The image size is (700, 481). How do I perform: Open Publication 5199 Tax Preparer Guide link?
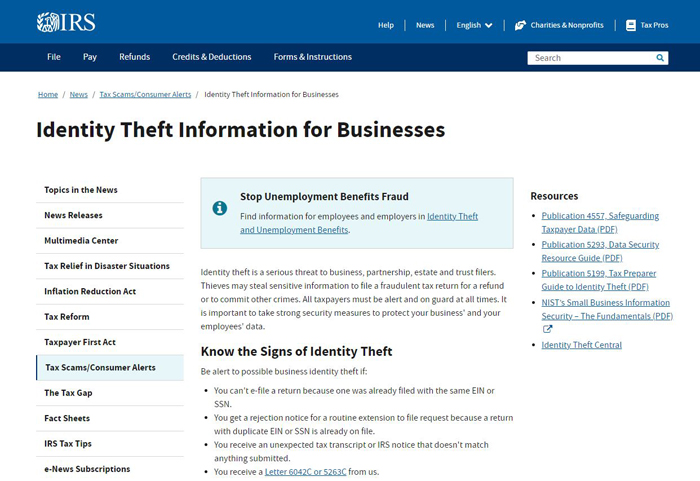tap(599, 280)
